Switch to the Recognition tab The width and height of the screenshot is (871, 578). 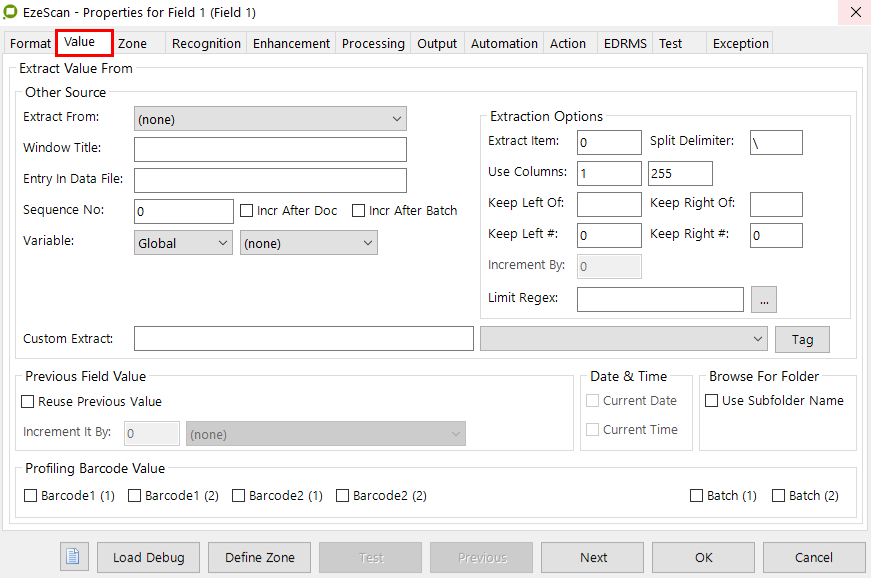[x=206, y=43]
